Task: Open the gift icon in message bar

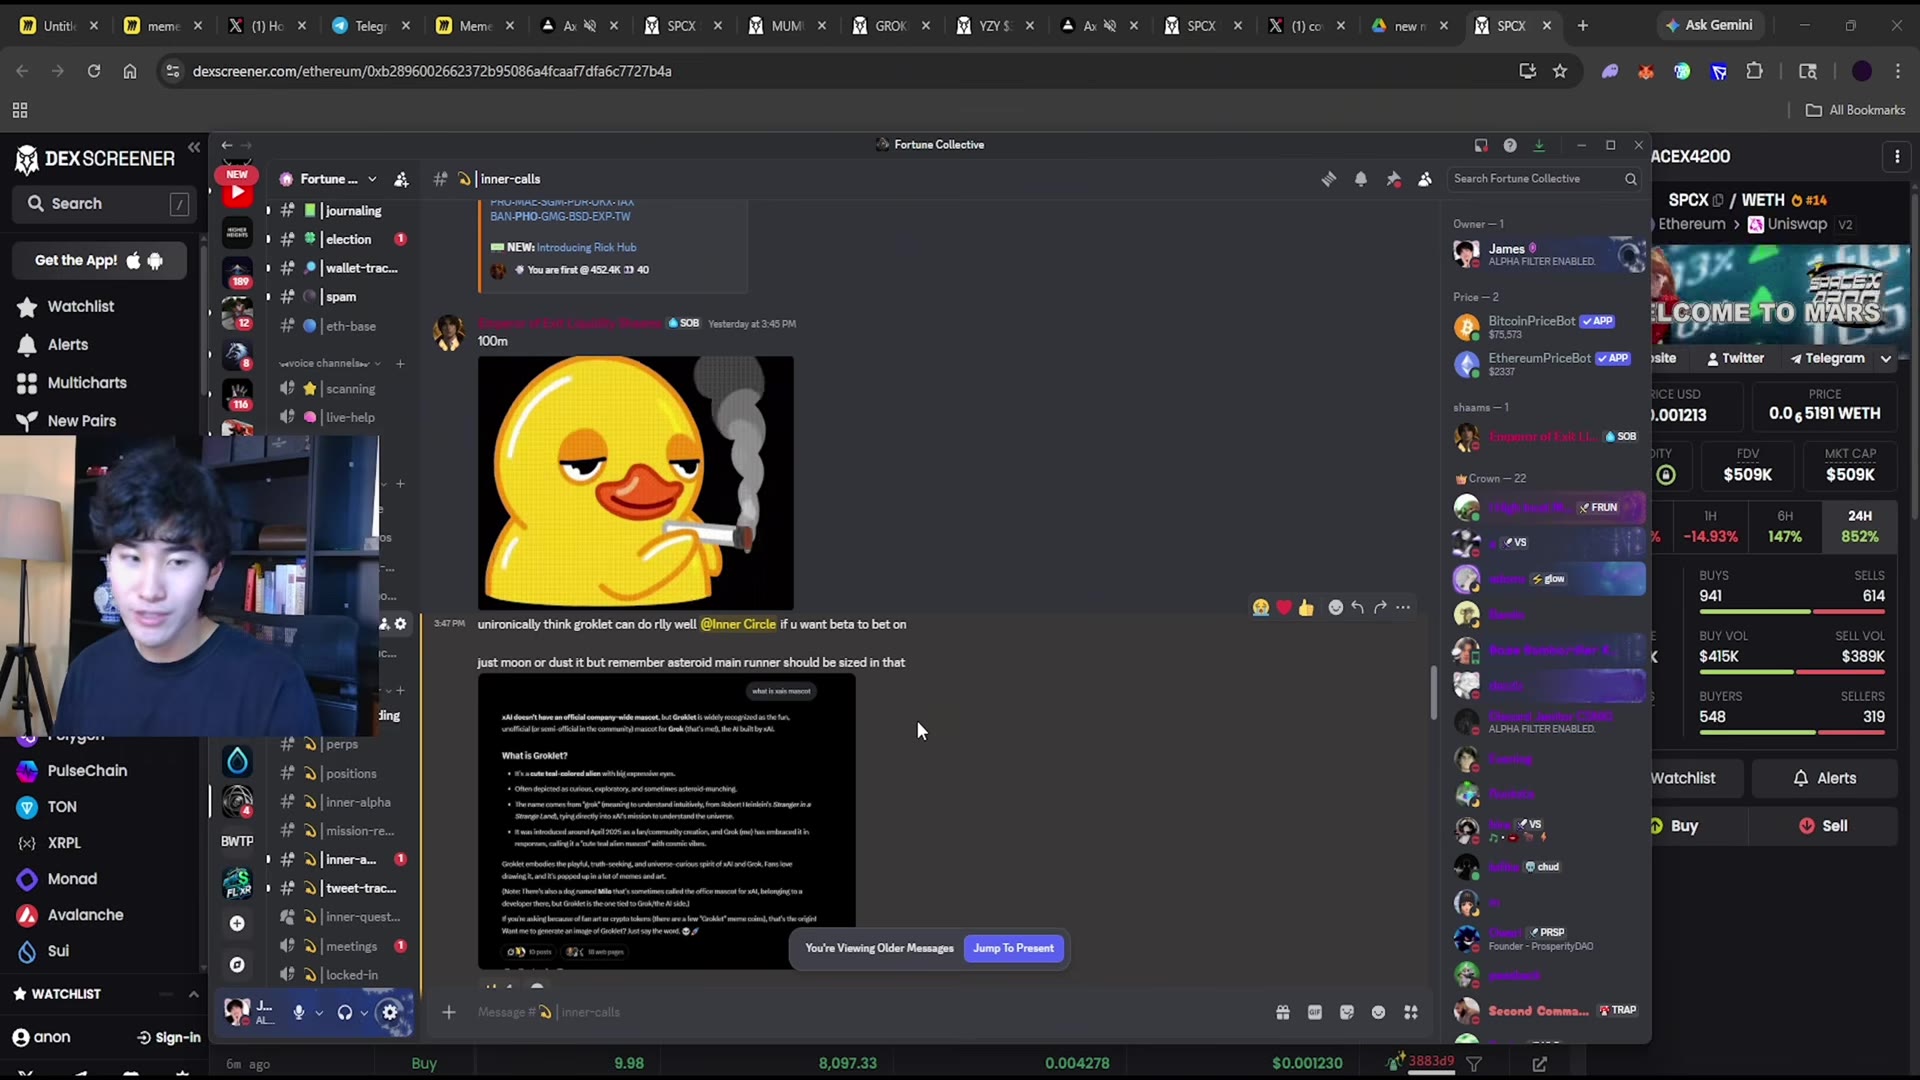Action: 1283,1012
